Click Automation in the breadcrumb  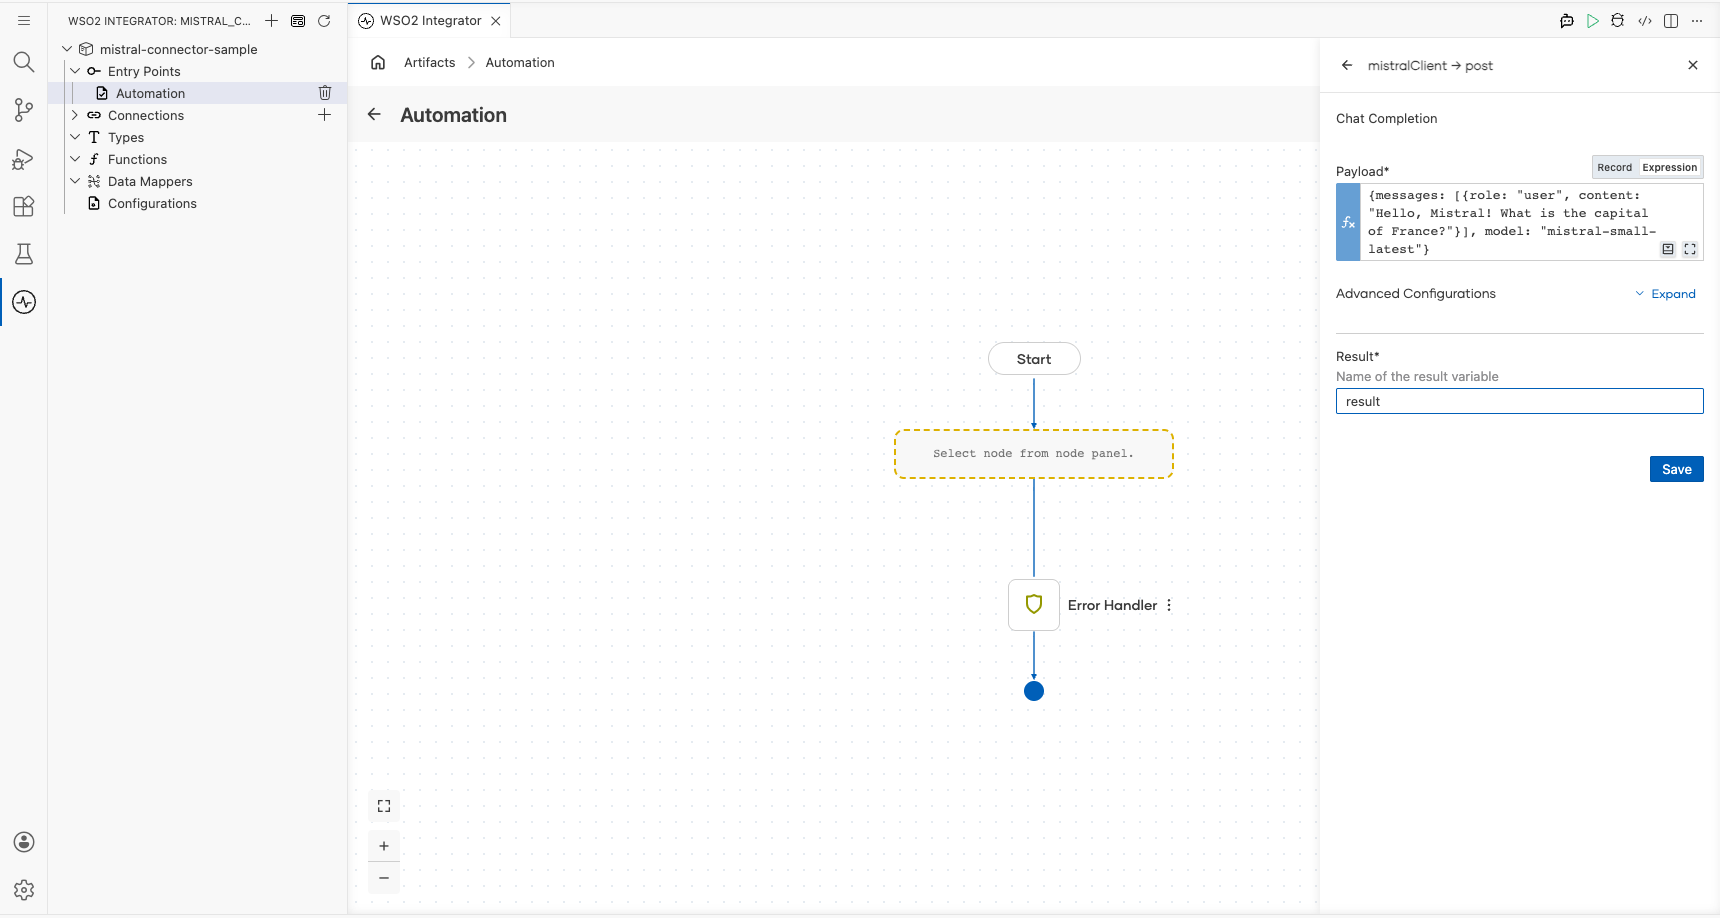pos(520,62)
